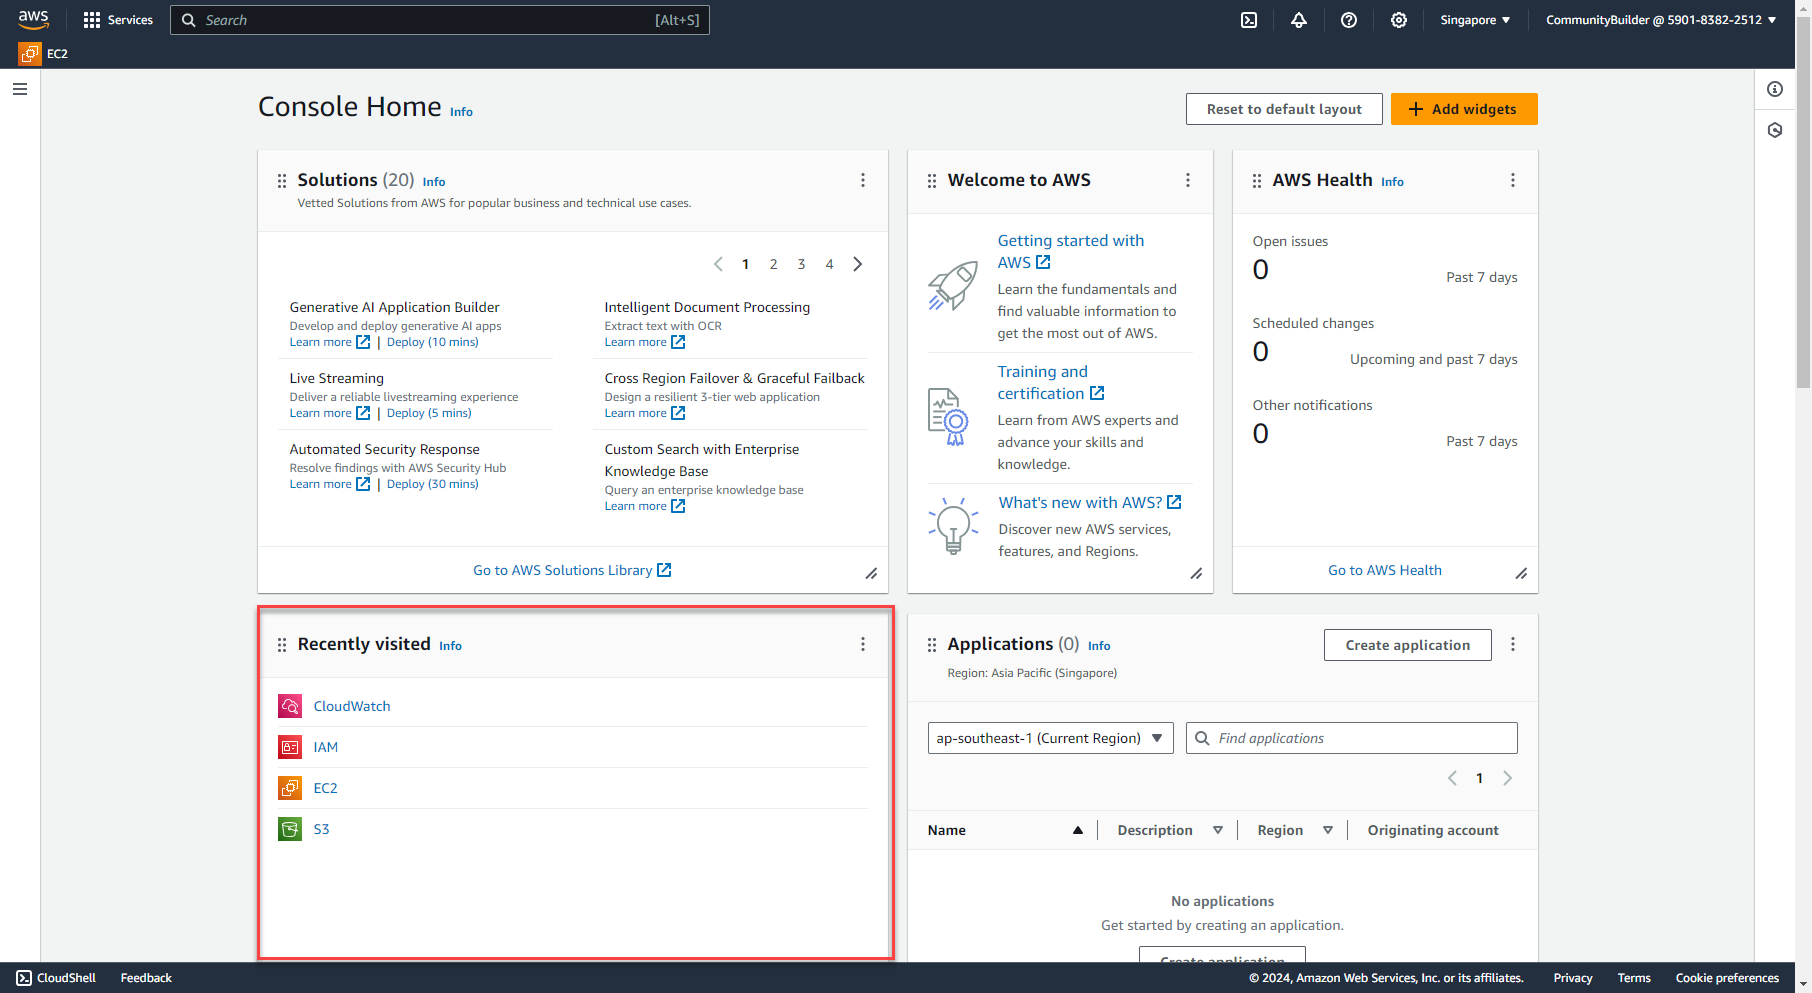Click the Add widgets button
Viewport: 1812px width, 993px height.
1464,109
